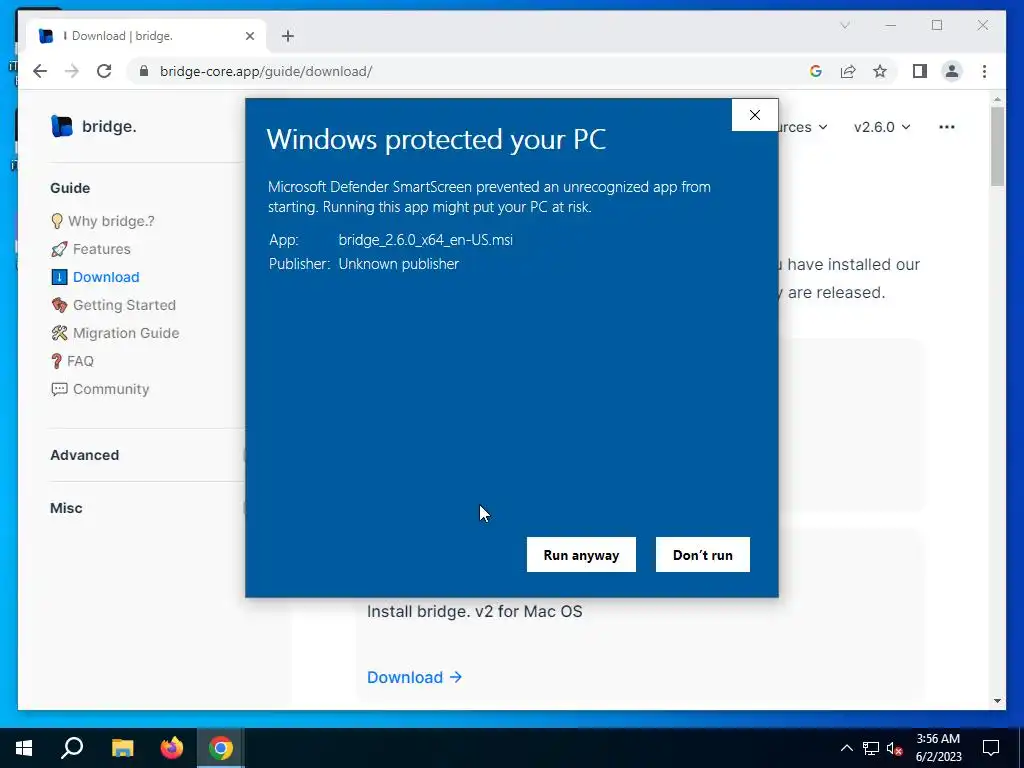This screenshot has height=768, width=1024.
Task: Open Community sidebar link
Action: pyautogui.click(x=100, y=389)
